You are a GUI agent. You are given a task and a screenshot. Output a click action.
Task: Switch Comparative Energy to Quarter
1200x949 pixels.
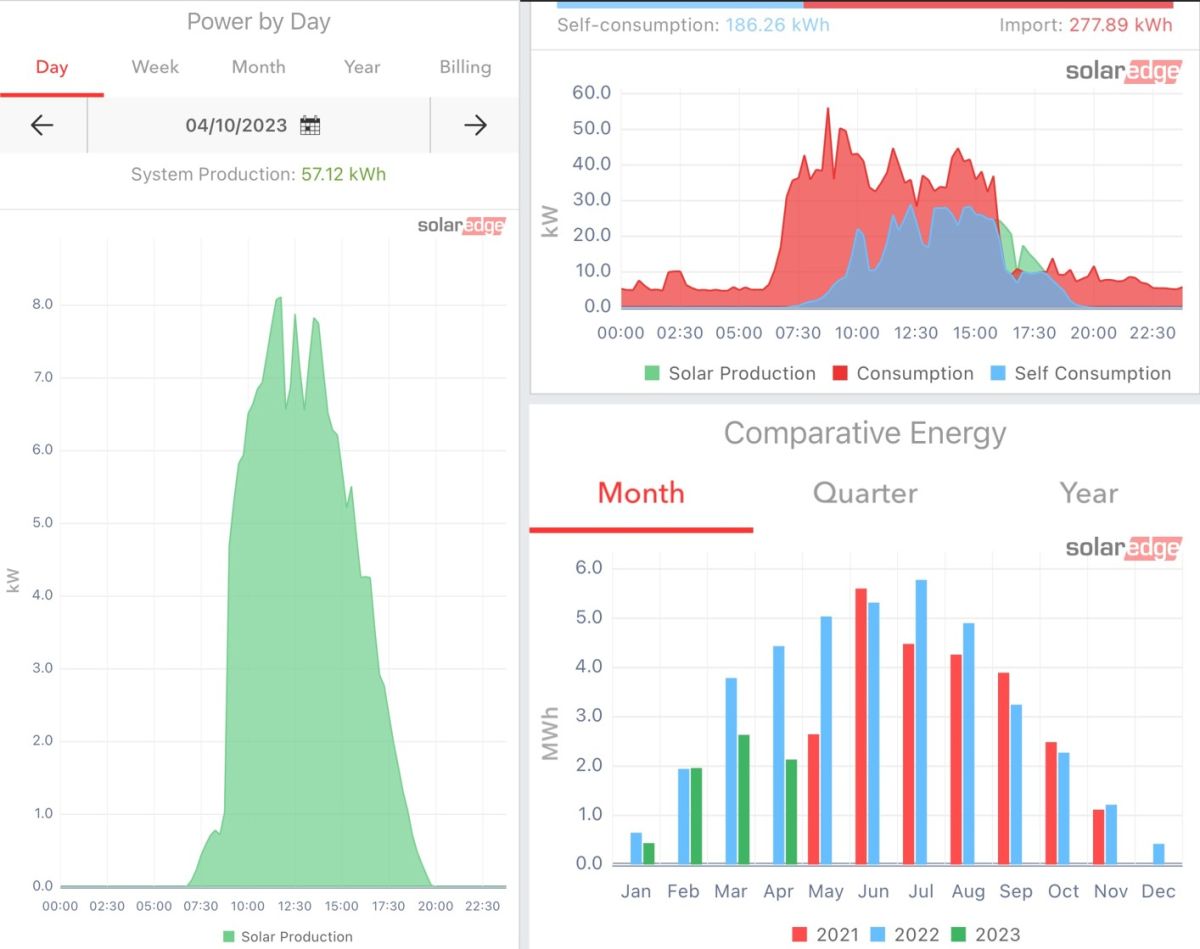[x=865, y=493]
